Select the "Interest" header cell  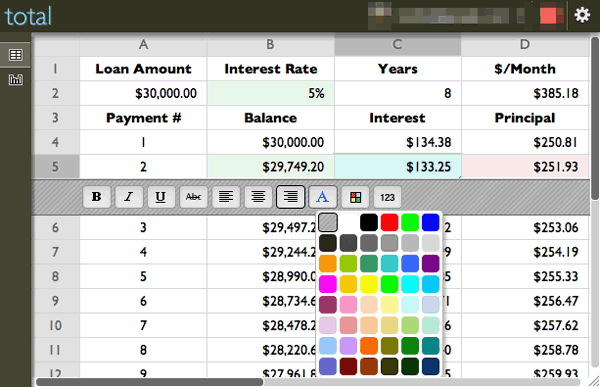398,118
